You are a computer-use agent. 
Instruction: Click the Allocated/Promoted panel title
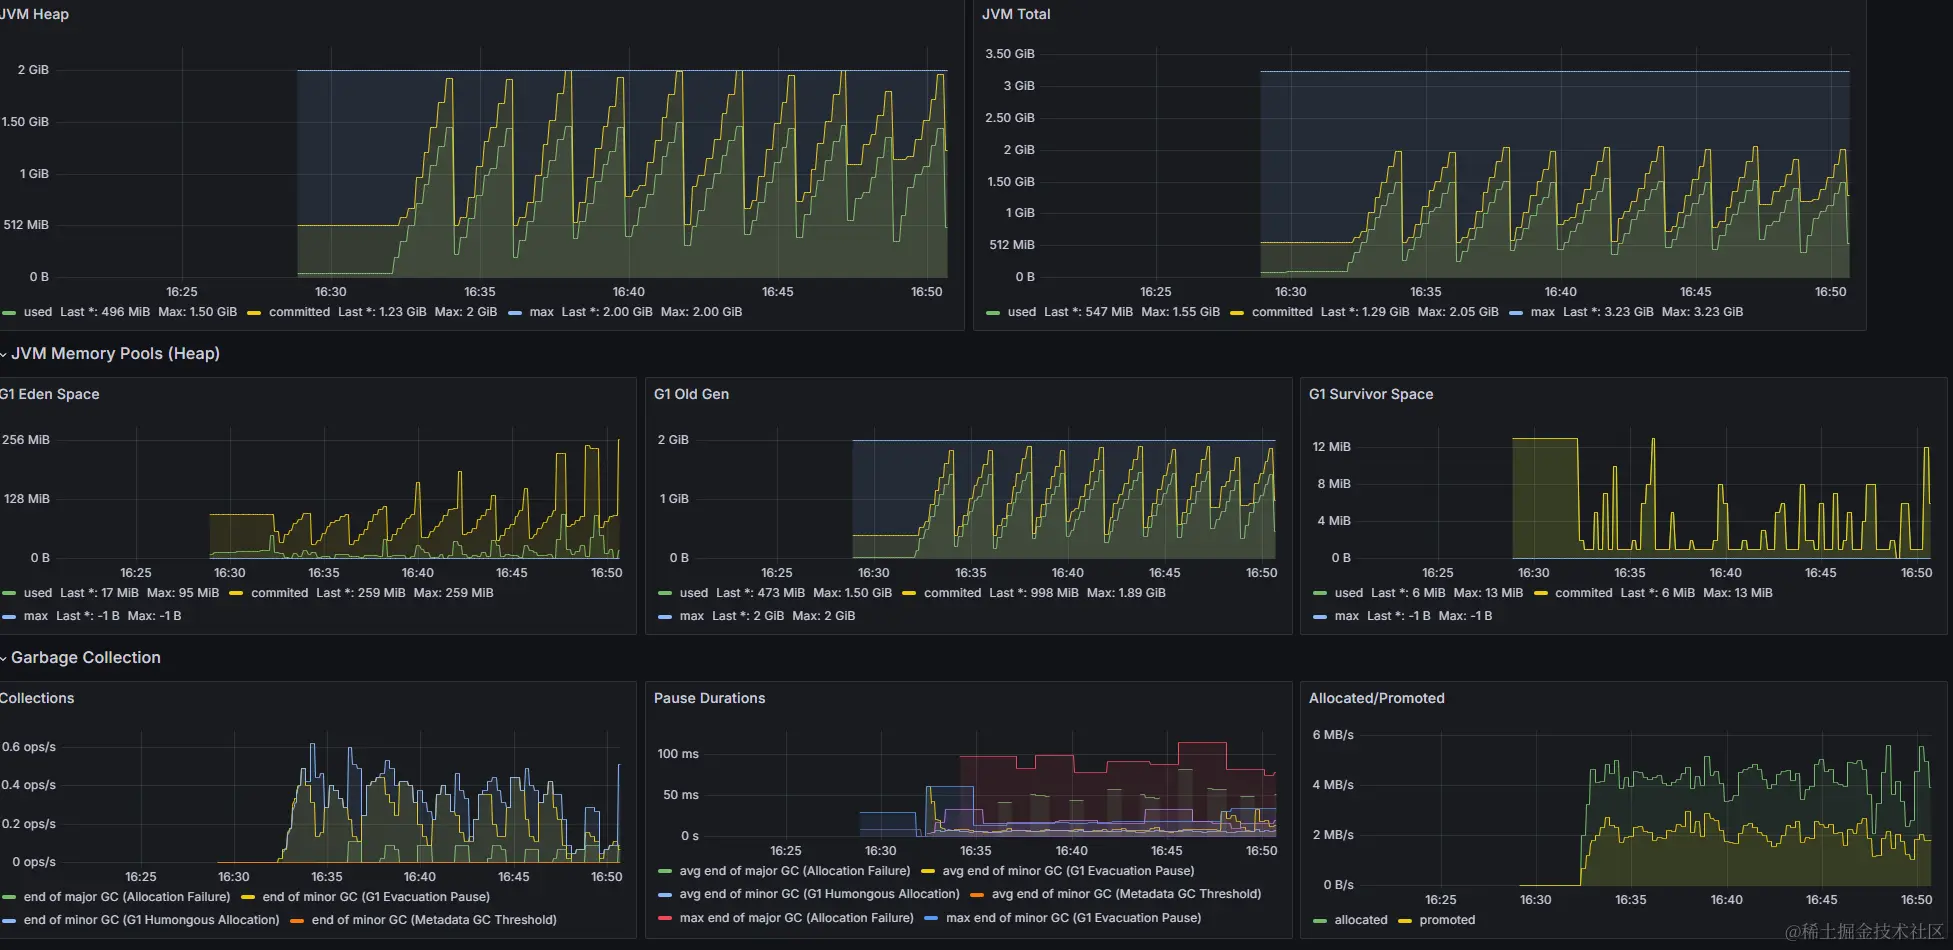pyautogui.click(x=1377, y=698)
